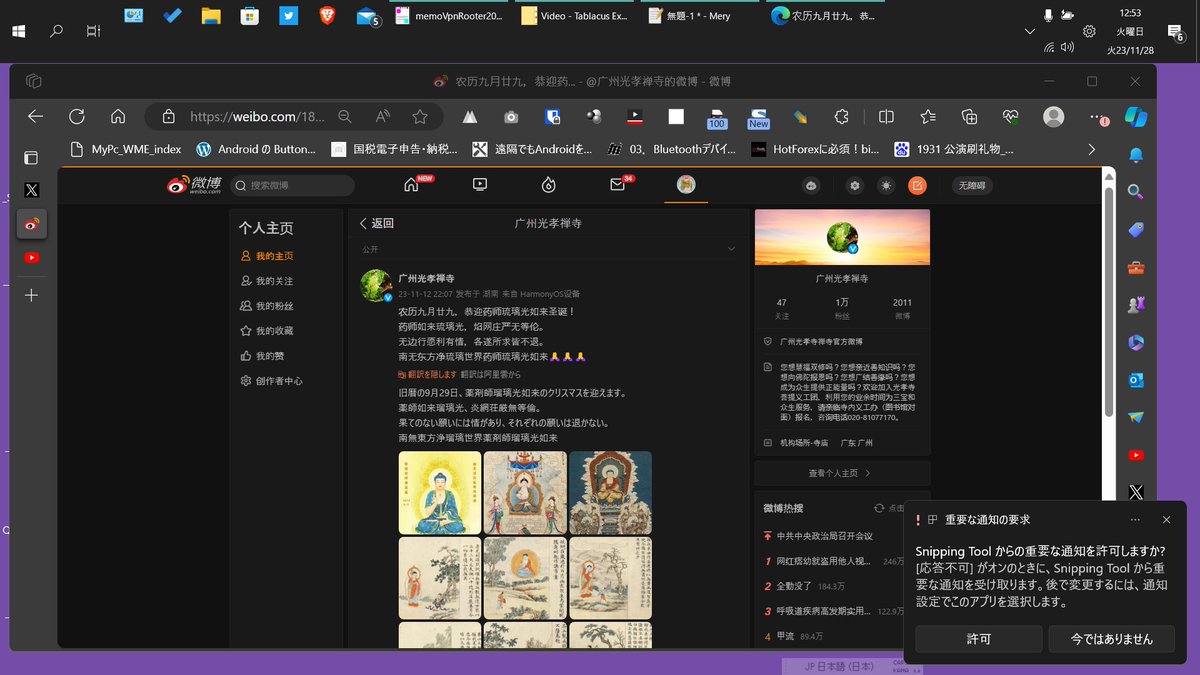Image resolution: width=1200 pixels, height=675 pixels.
Task: Click 1万 粉丝 count on profile card
Action: click(x=842, y=308)
